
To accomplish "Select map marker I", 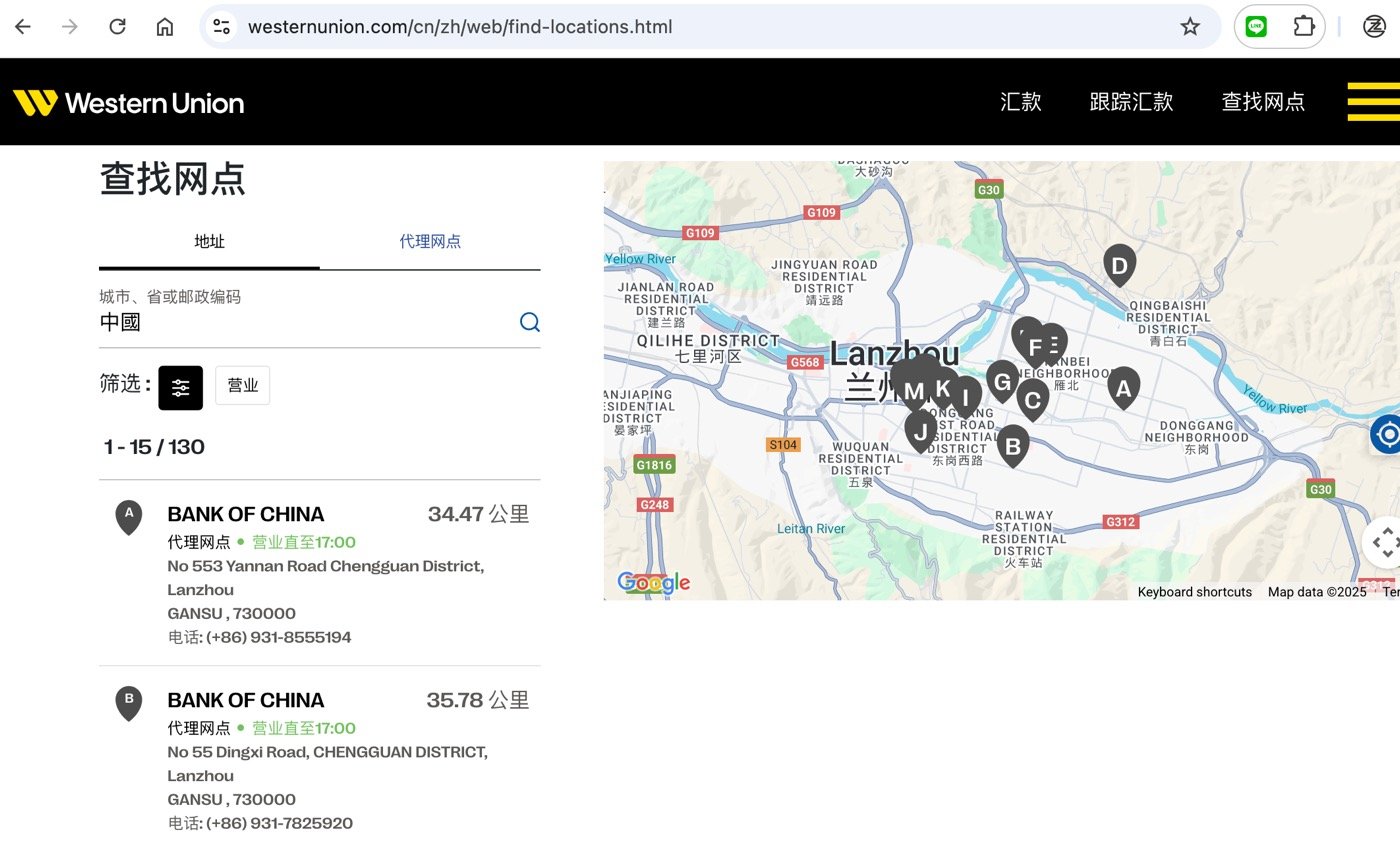I will [966, 396].
